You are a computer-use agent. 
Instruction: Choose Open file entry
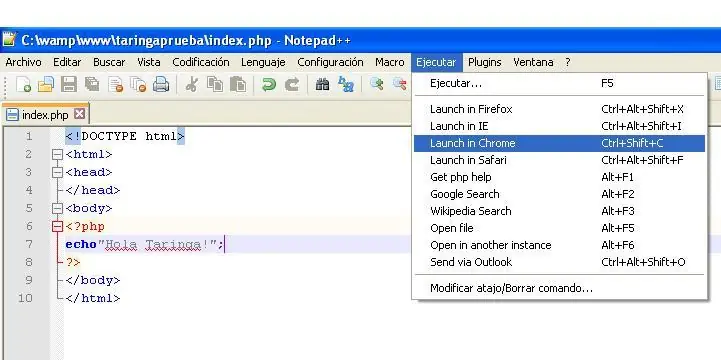(x=559, y=229)
